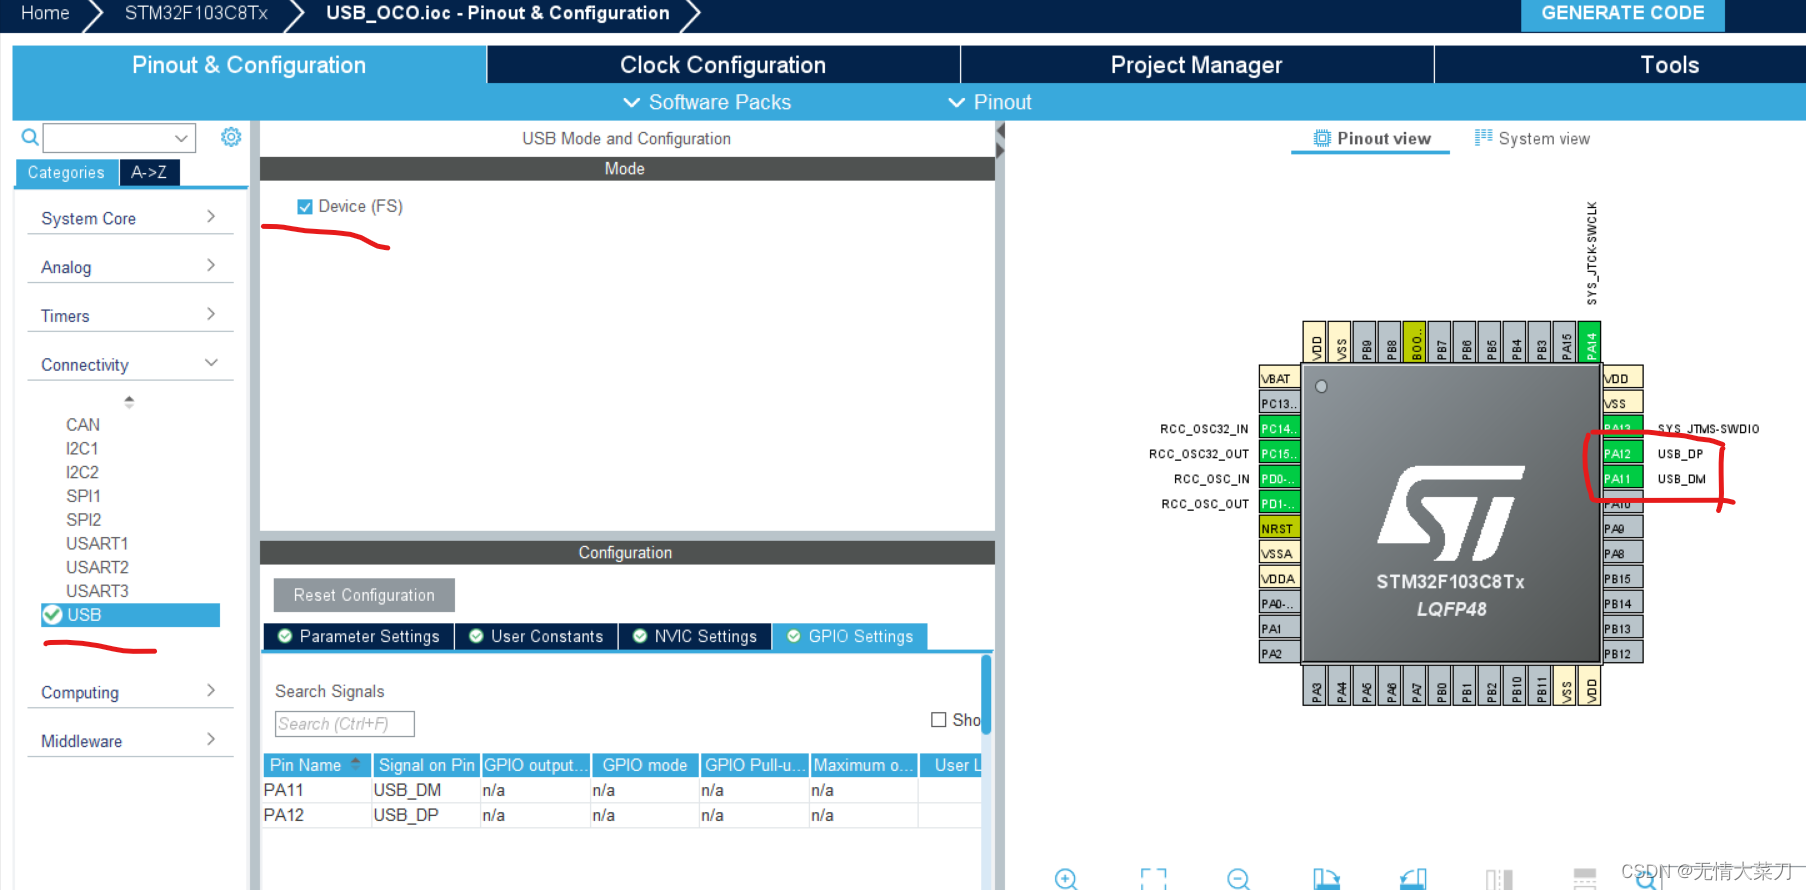Sort by the Pin Name column header

pos(316,765)
